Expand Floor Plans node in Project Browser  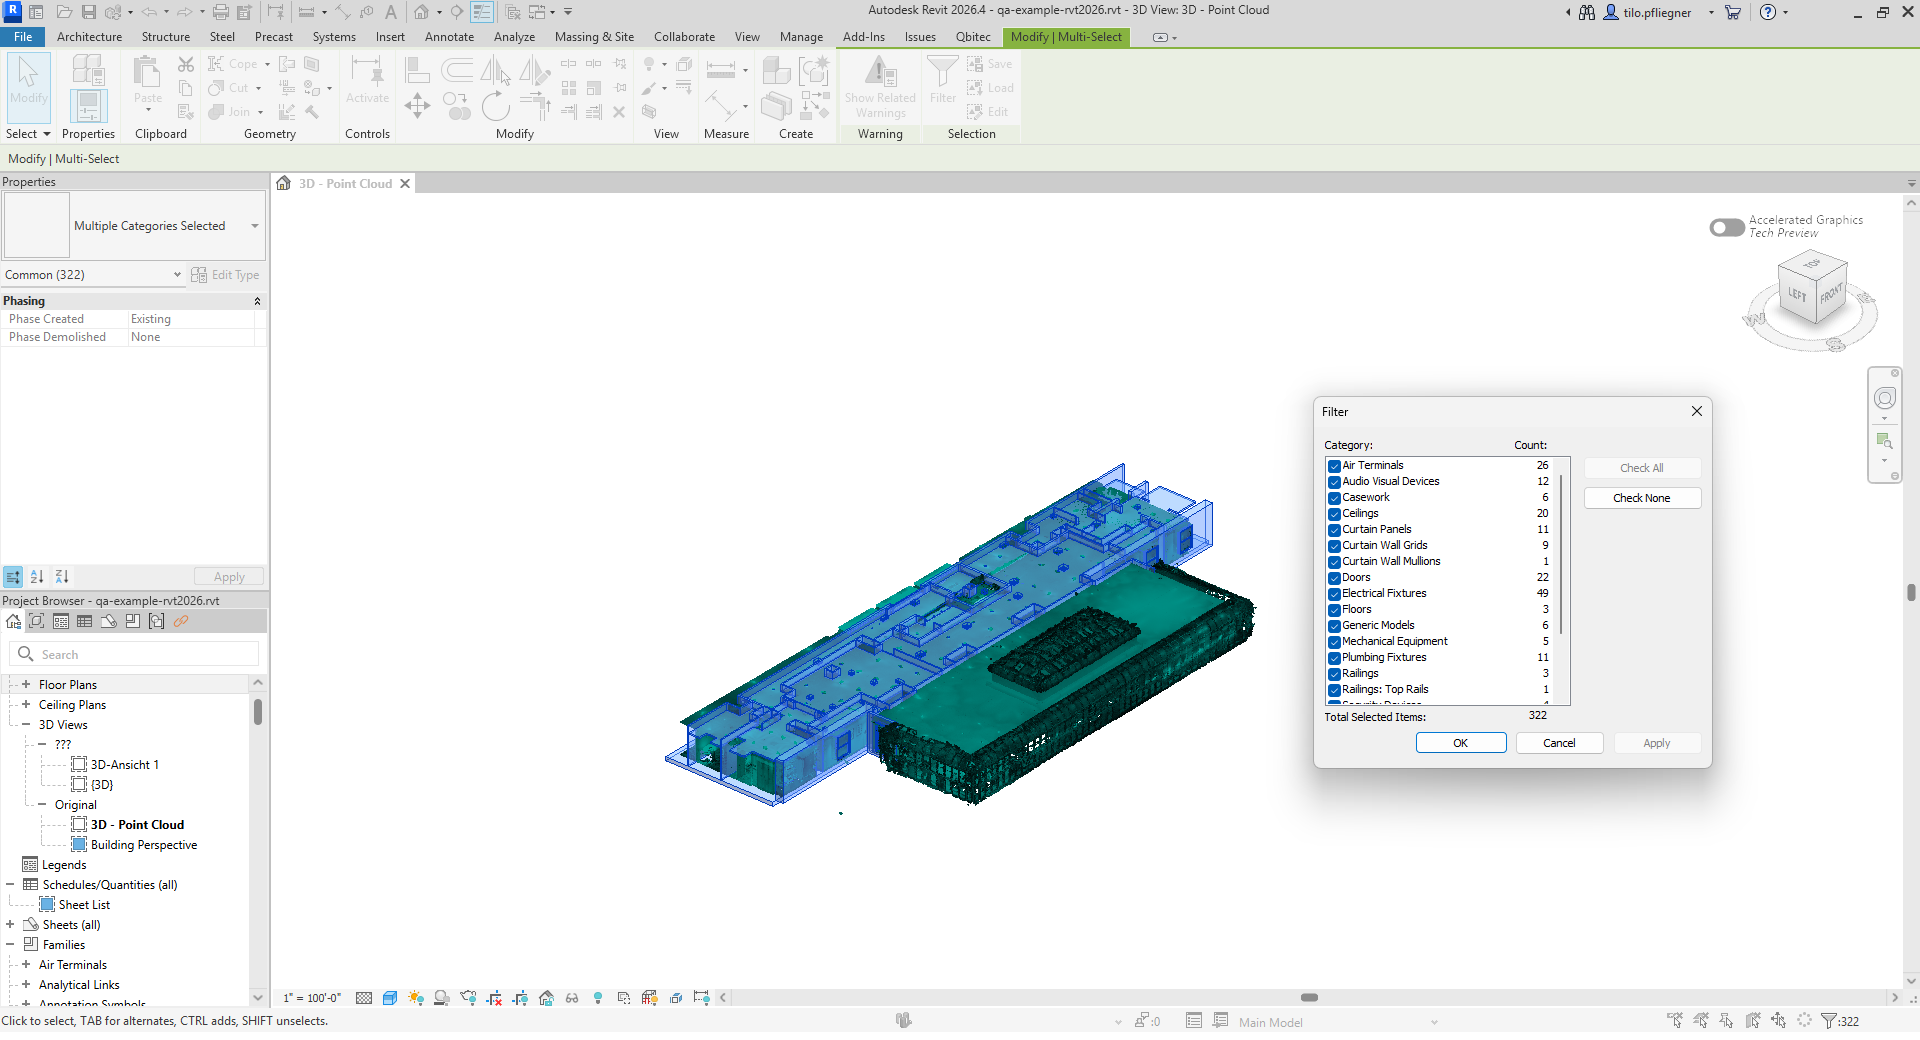(x=26, y=685)
